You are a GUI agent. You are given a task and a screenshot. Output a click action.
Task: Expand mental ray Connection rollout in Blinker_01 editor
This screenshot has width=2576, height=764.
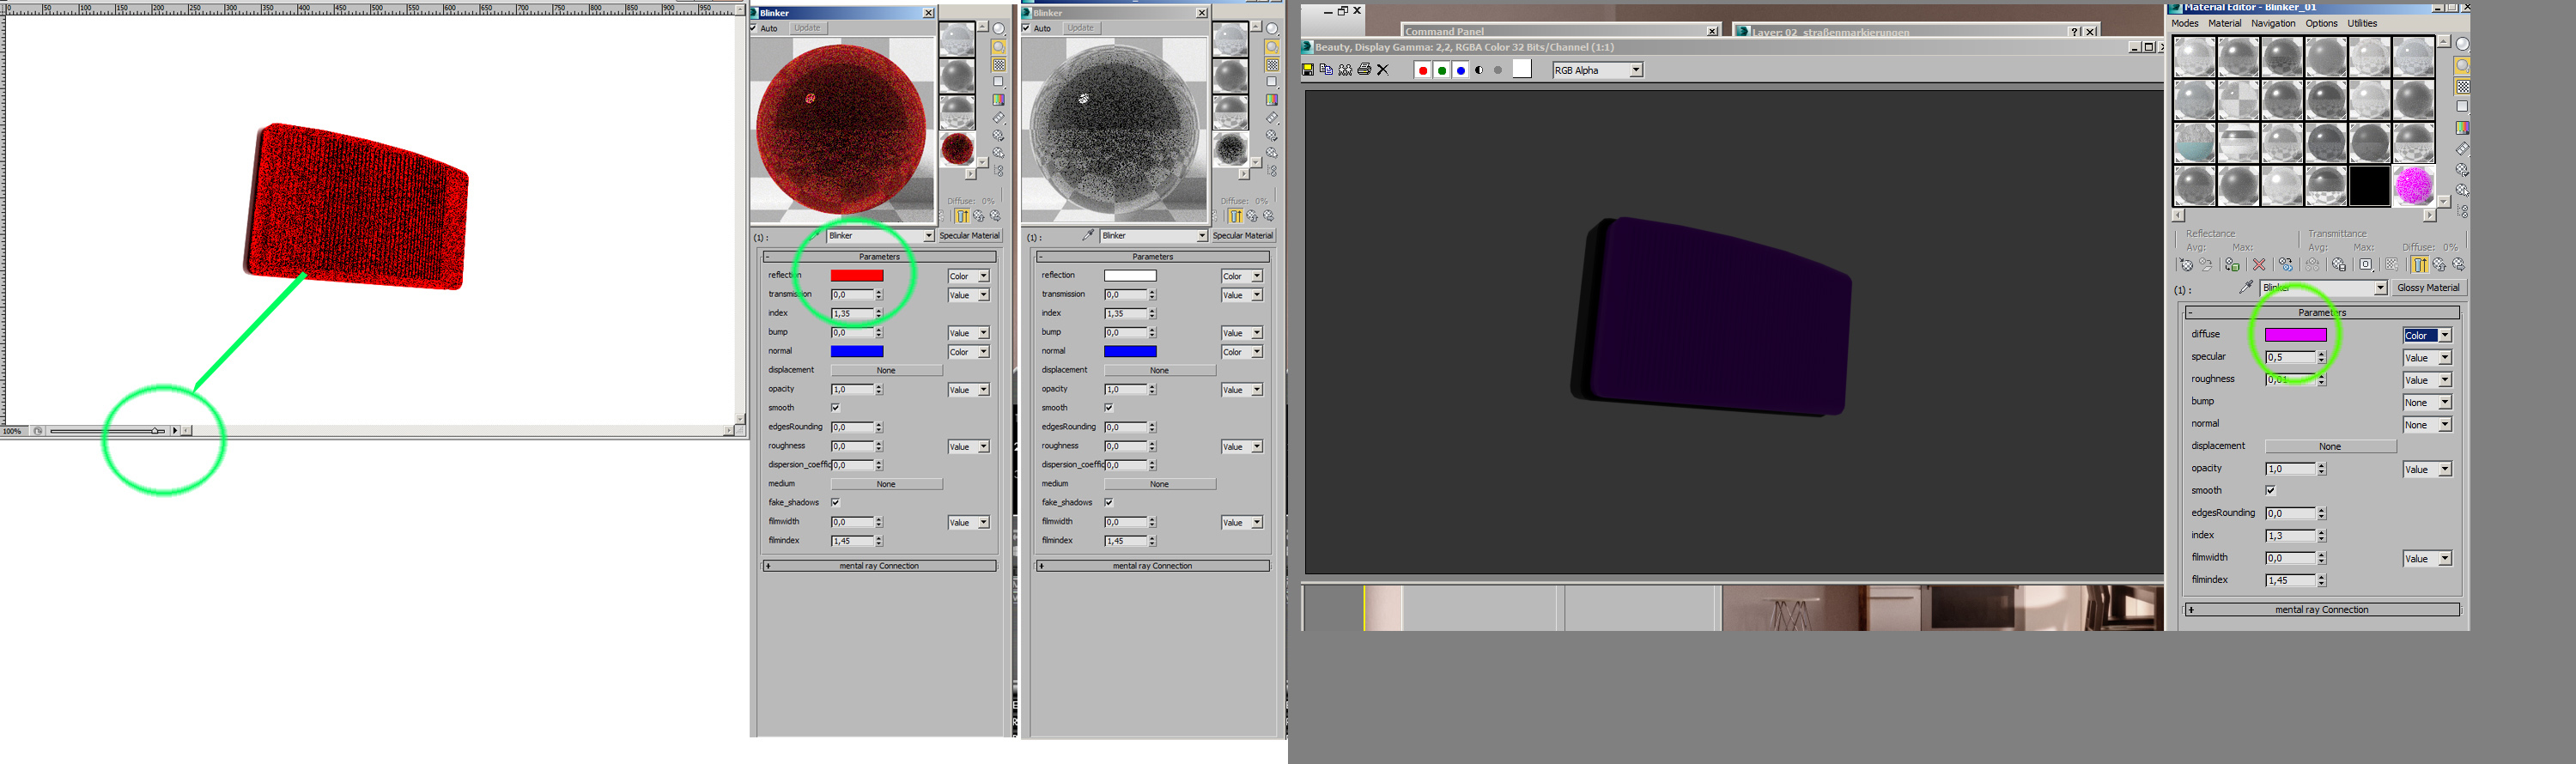pos(2322,610)
